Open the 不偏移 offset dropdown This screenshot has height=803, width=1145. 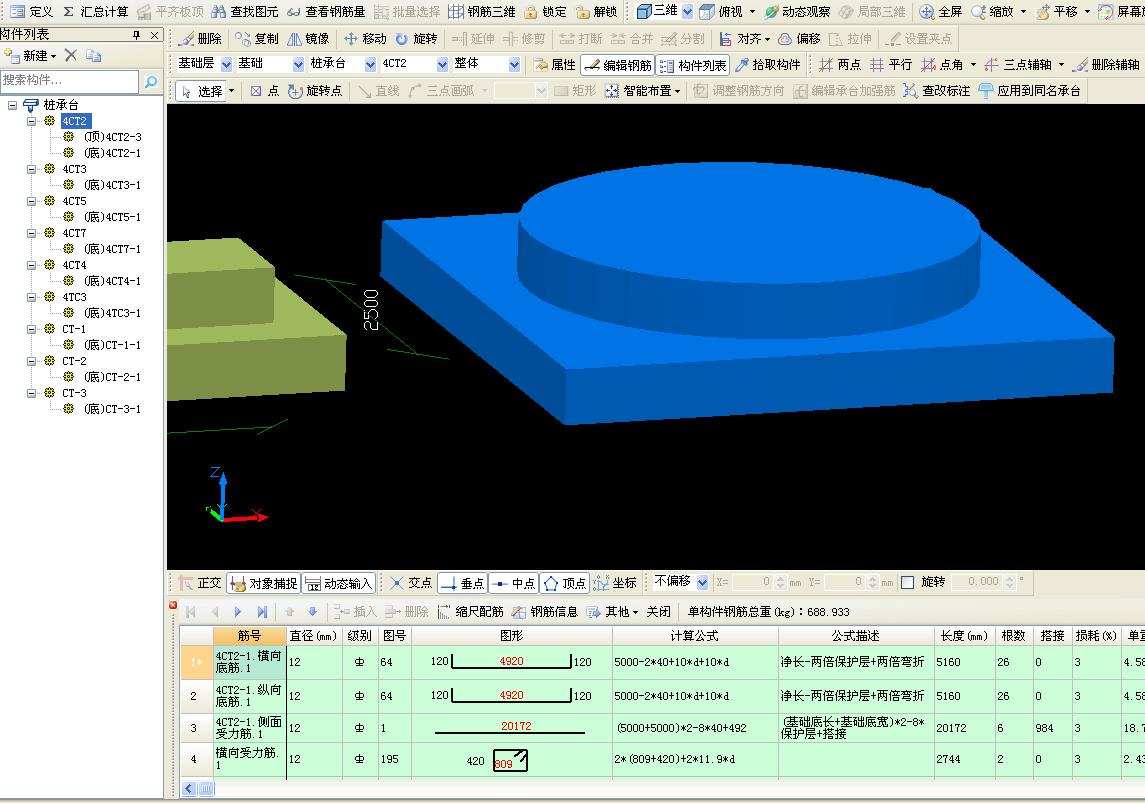pos(702,583)
